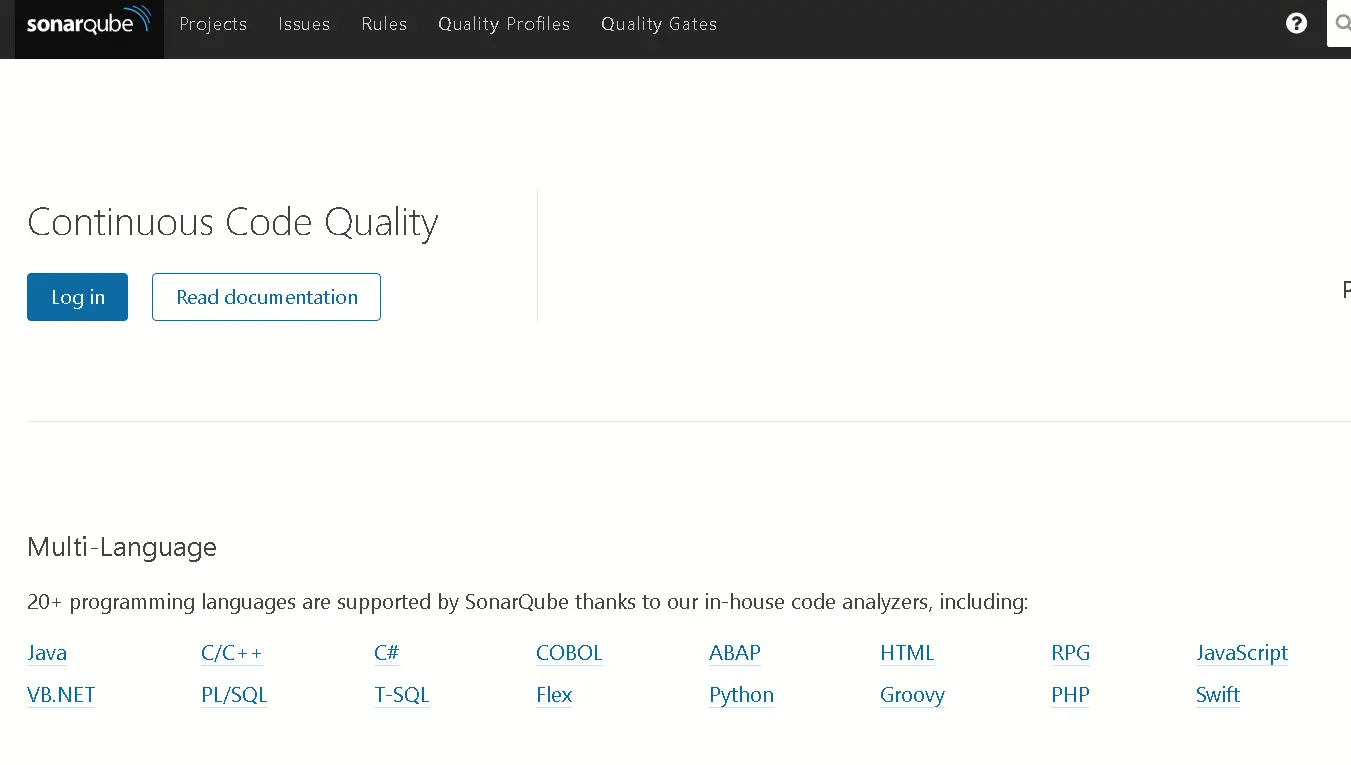Click the search magnifier icon

tap(1342, 24)
